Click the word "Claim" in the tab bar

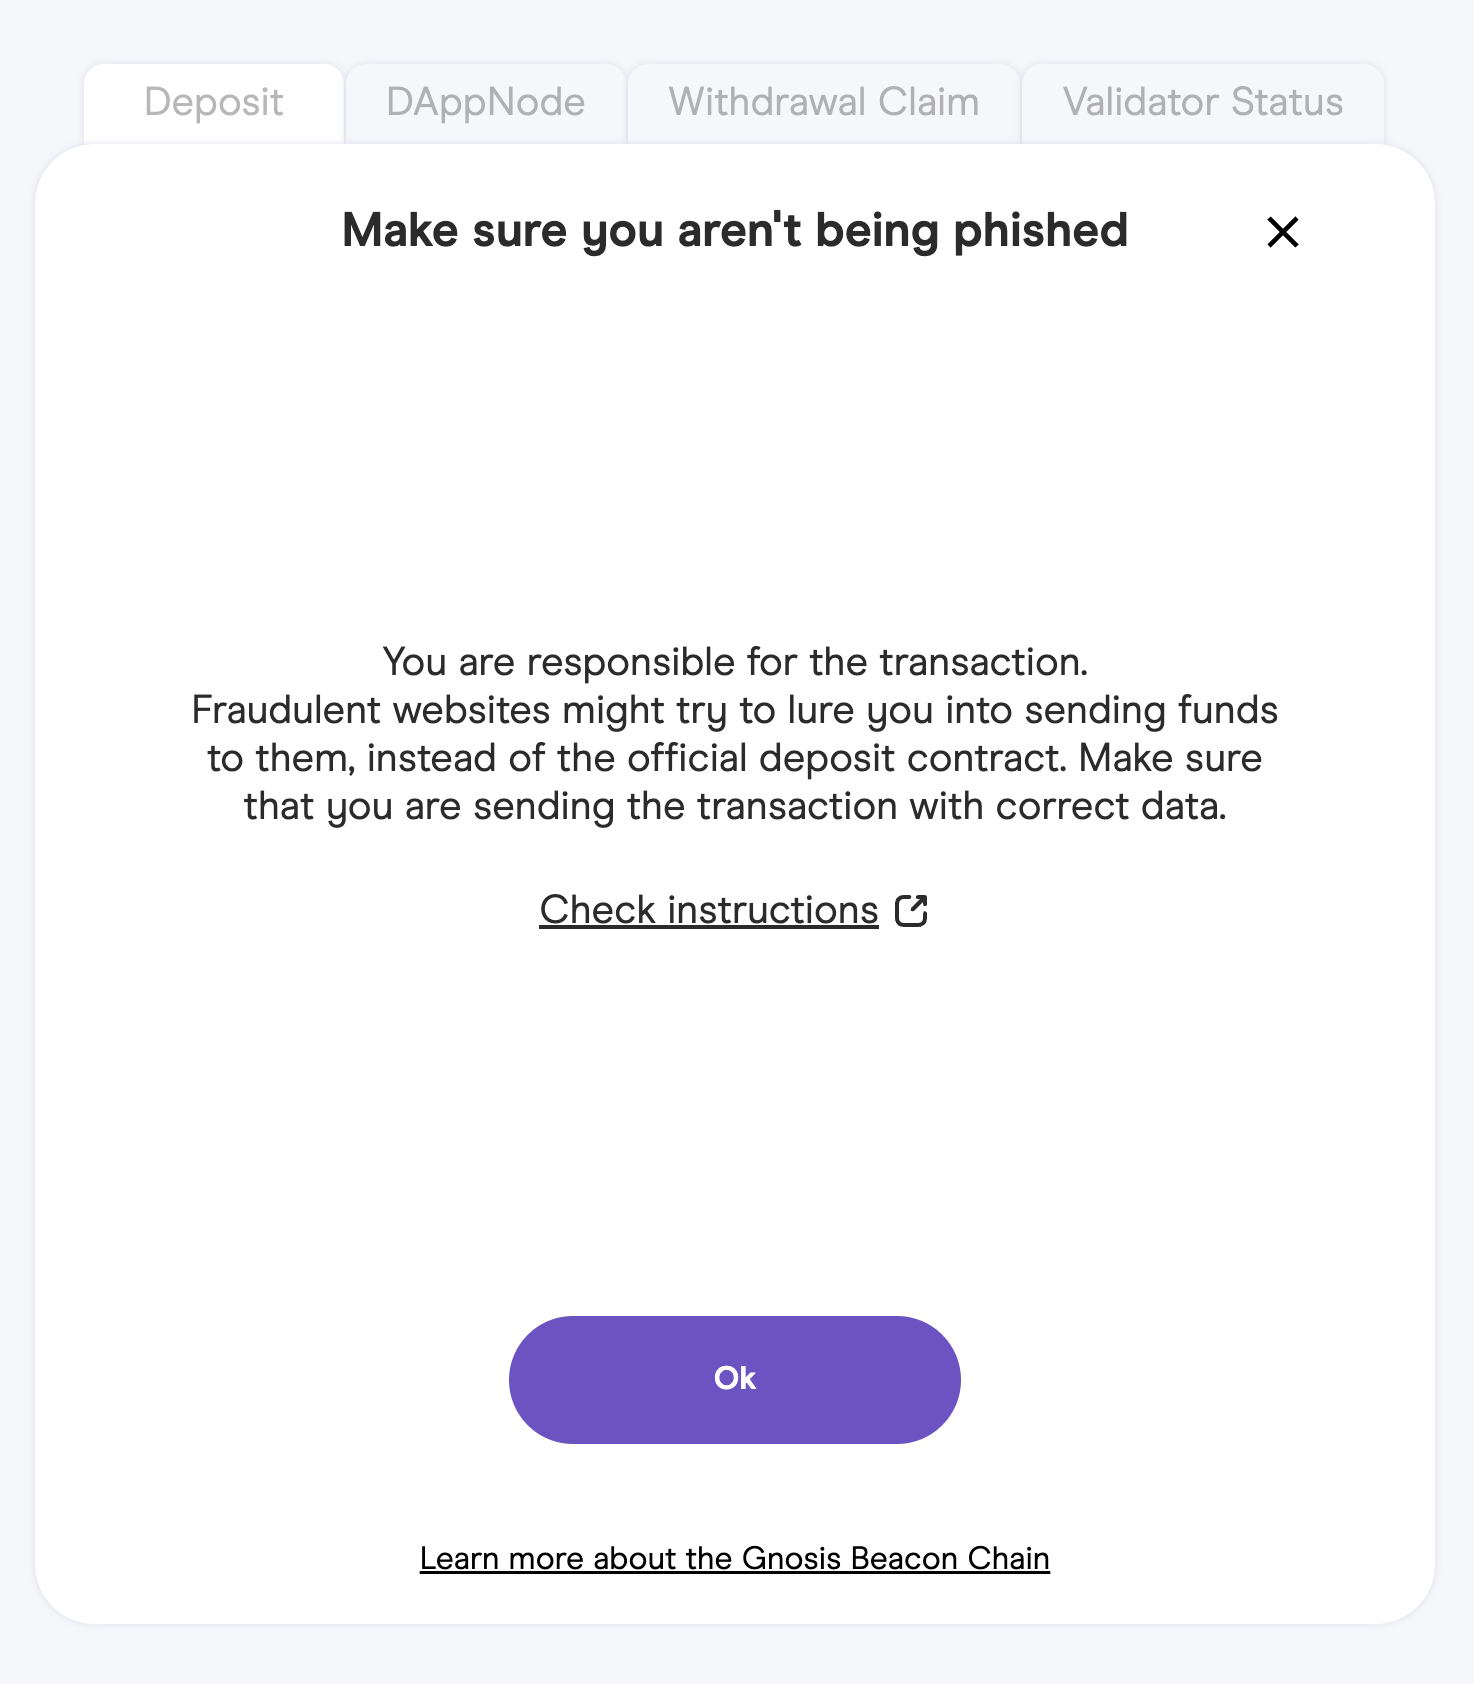(928, 103)
